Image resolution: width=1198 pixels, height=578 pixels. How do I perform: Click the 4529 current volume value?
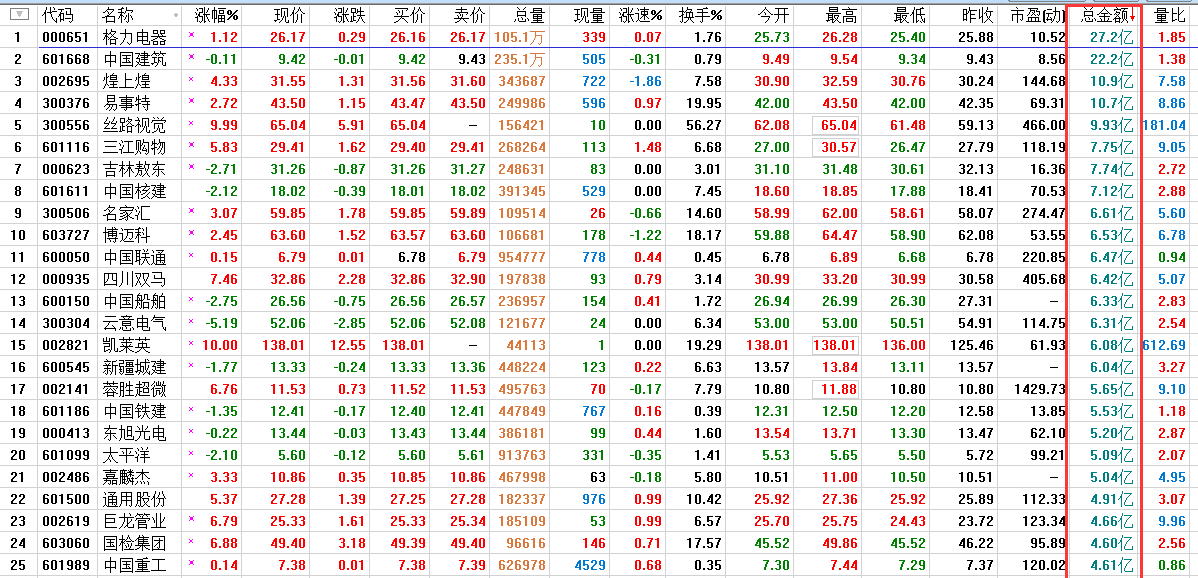click(589, 567)
